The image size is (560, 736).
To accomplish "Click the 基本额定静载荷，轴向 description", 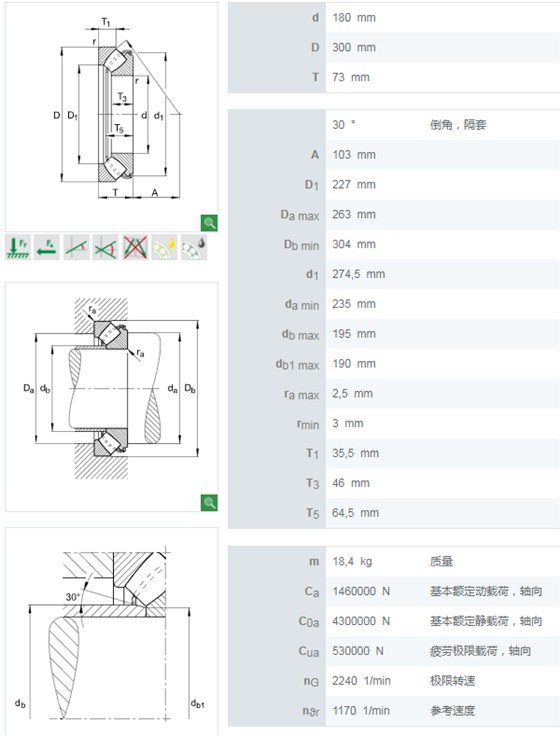I will [486, 621].
